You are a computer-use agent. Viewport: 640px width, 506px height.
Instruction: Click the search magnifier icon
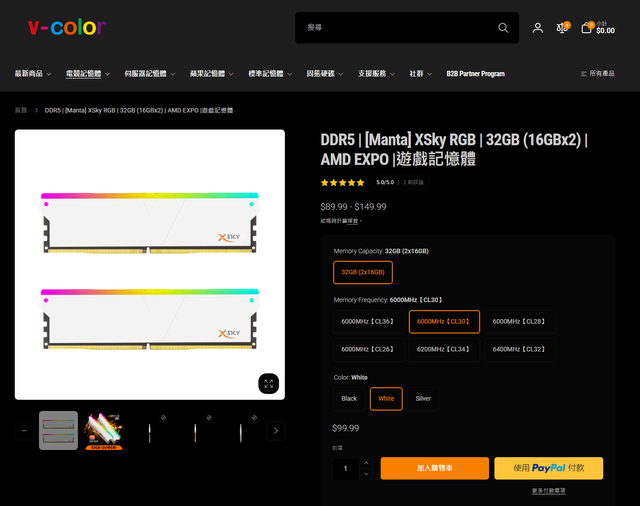tap(503, 28)
